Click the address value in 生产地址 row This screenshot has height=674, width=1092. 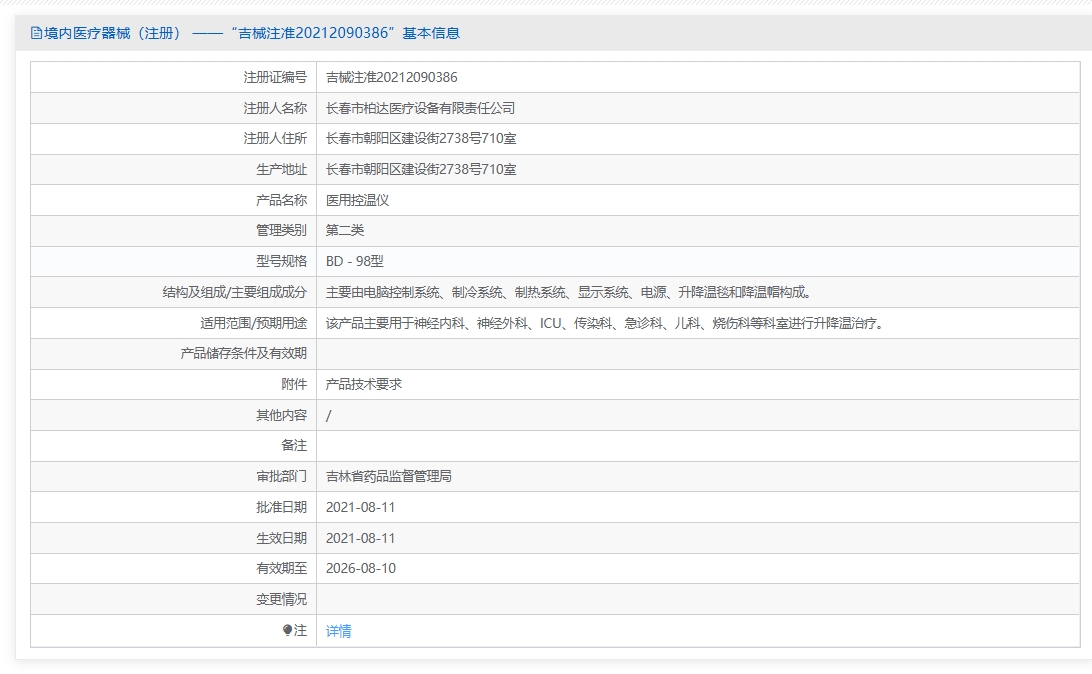(421, 169)
